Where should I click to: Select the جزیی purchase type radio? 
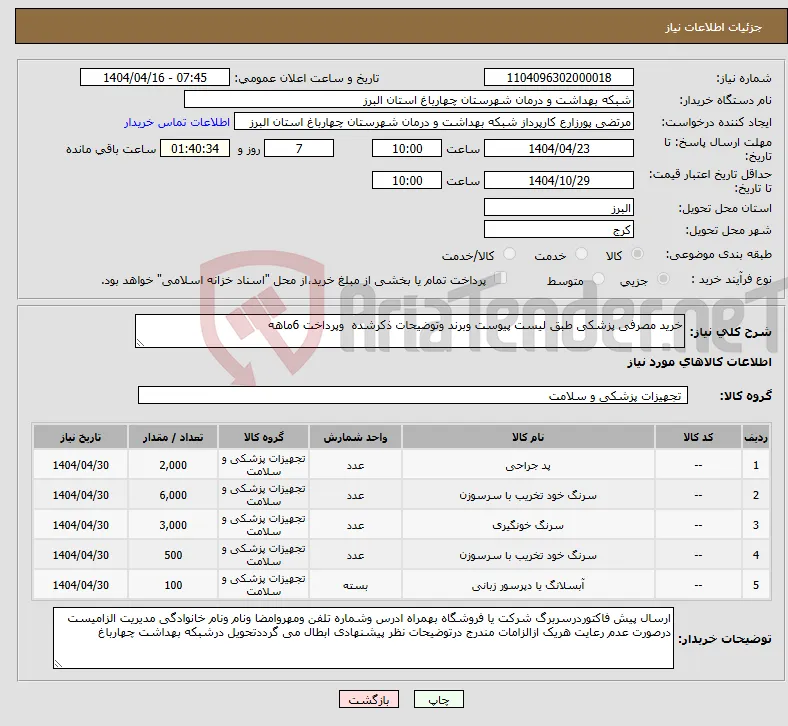tap(663, 278)
